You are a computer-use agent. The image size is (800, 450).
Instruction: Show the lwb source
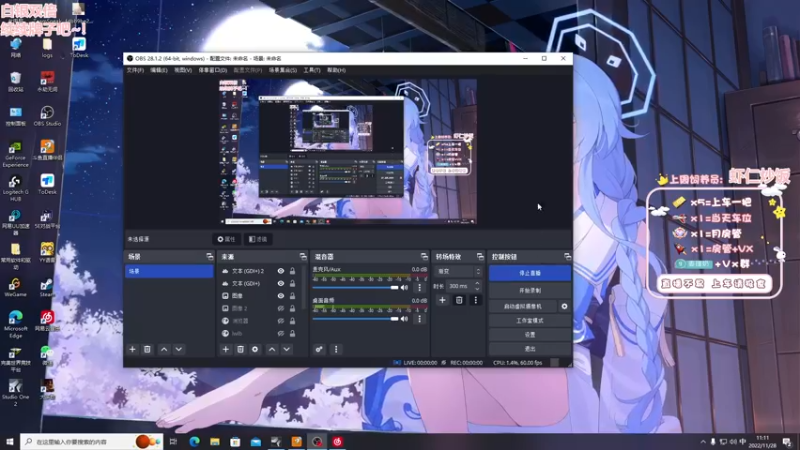281,333
